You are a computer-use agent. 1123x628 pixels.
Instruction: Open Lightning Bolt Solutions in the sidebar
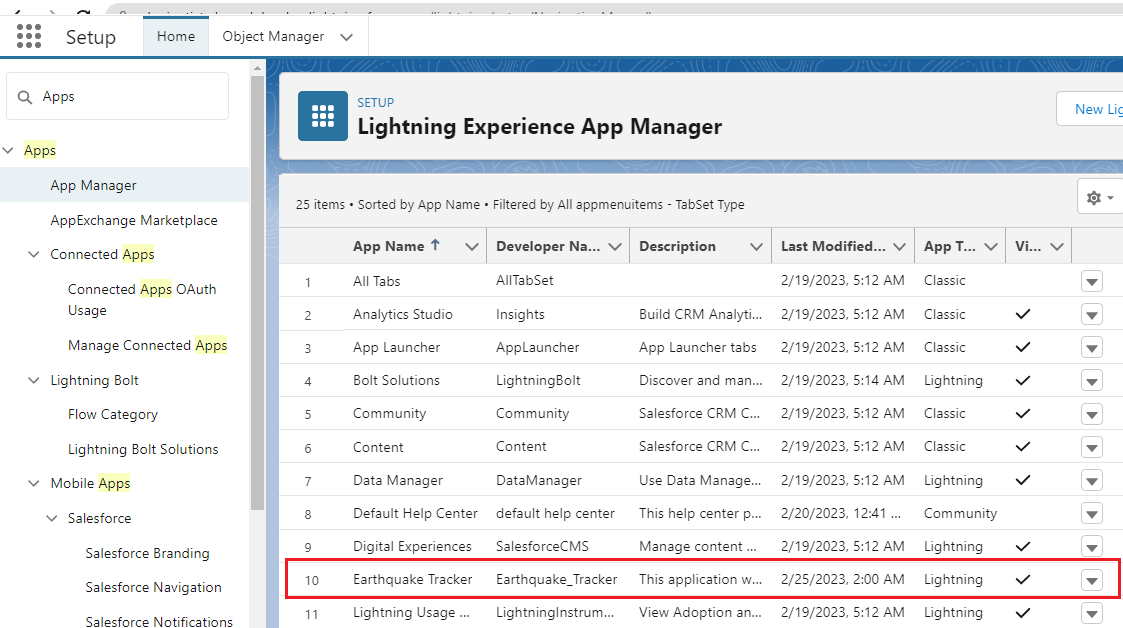(x=143, y=449)
